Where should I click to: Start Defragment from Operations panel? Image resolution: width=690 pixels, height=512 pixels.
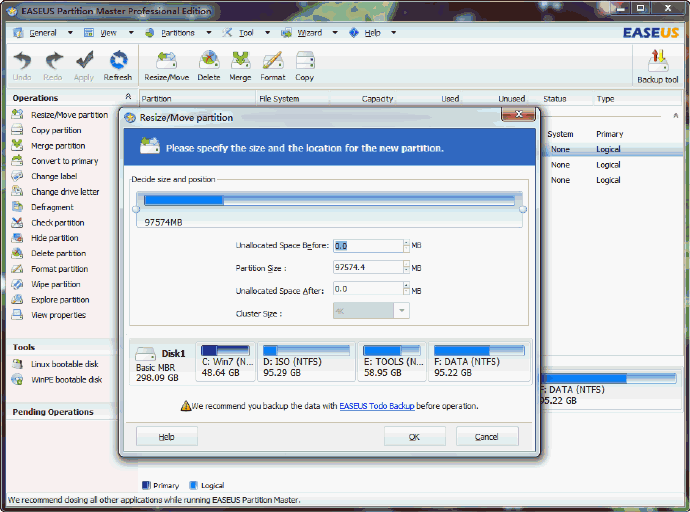click(x=52, y=207)
